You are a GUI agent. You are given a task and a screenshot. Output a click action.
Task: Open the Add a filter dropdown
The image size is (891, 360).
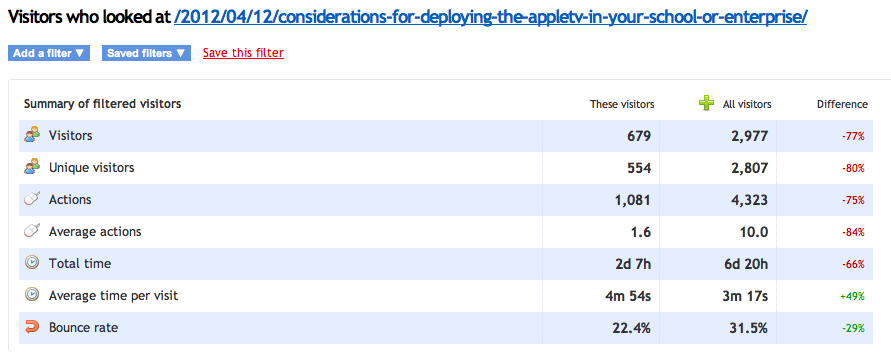click(49, 53)
